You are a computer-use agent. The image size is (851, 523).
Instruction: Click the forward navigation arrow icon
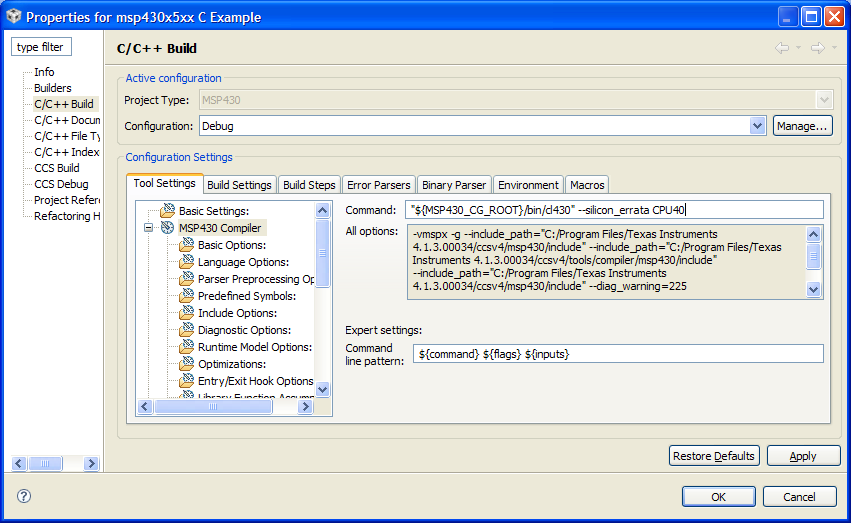817,48
